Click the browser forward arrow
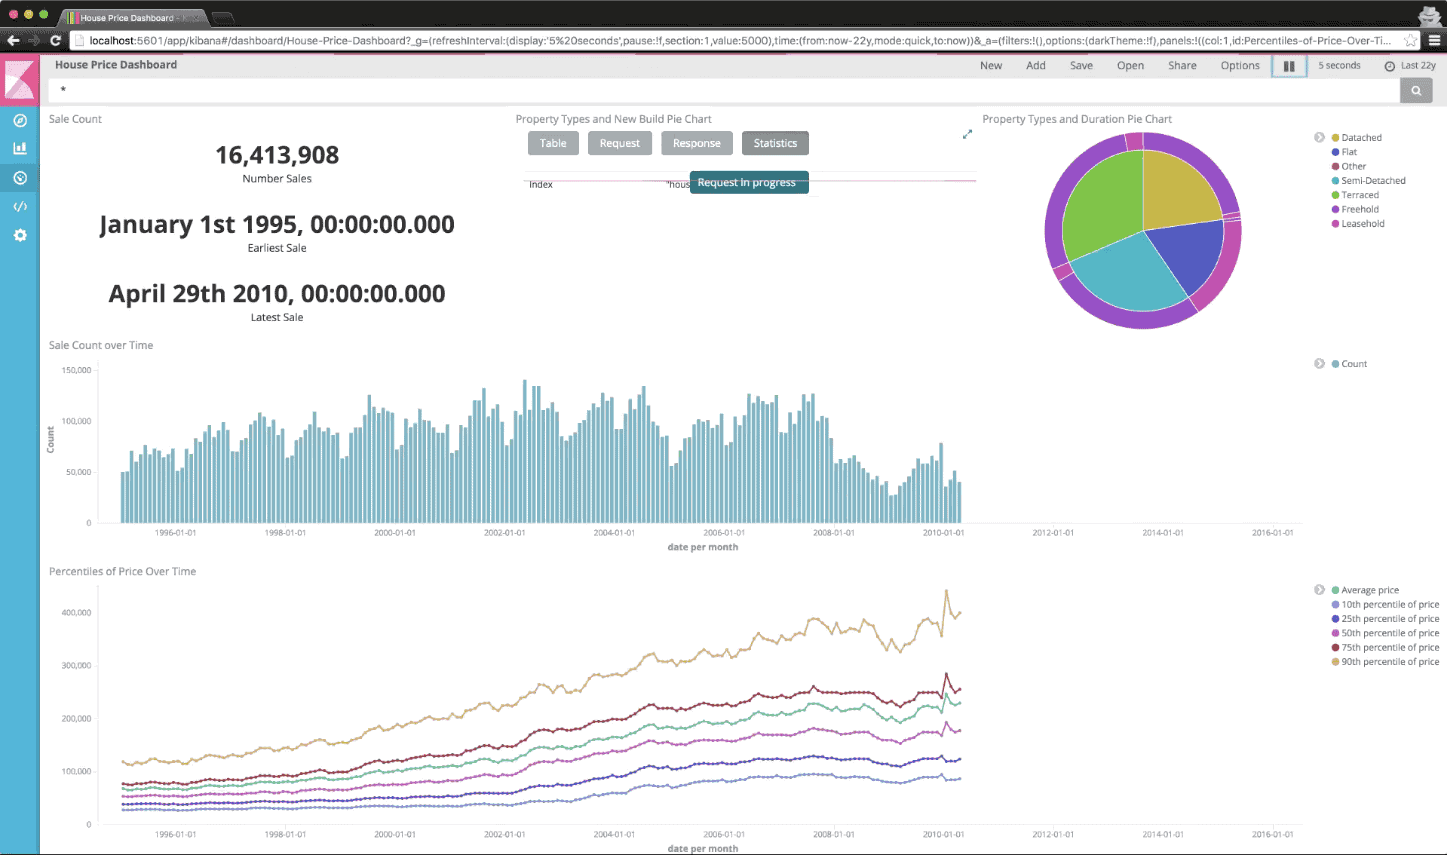Viewport: 1447px width, 855px height. [x=35, y=41]
